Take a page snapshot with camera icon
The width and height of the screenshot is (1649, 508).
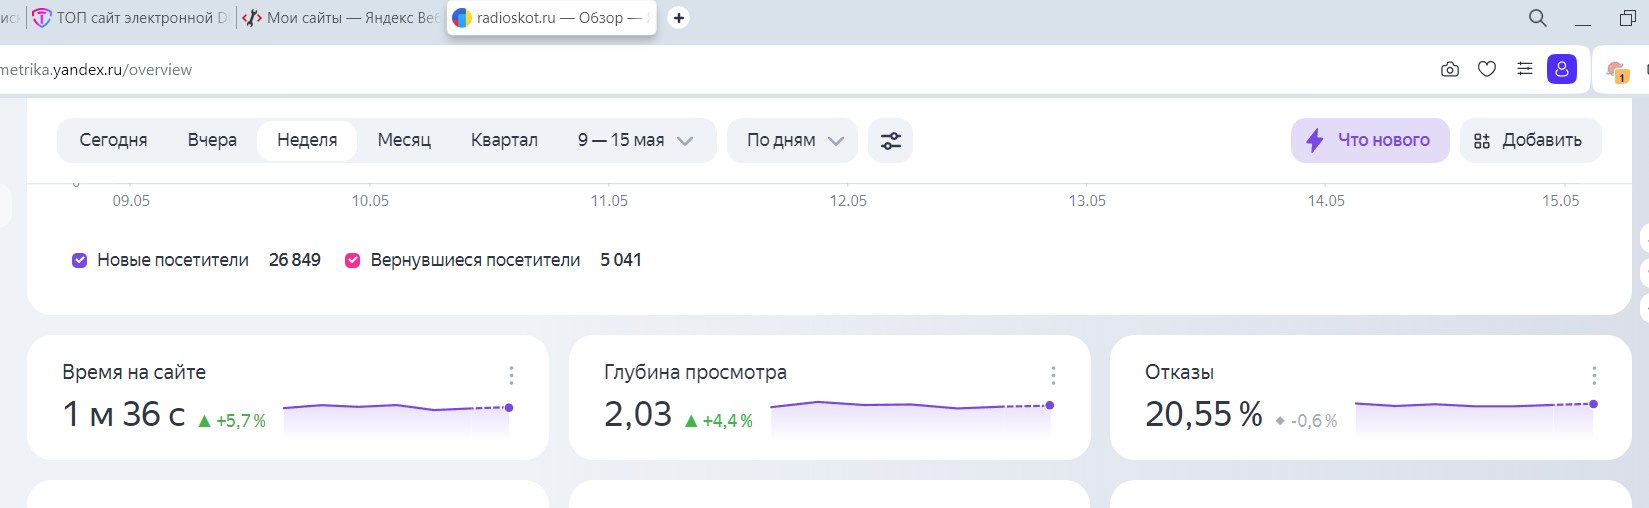[1450, 69]
